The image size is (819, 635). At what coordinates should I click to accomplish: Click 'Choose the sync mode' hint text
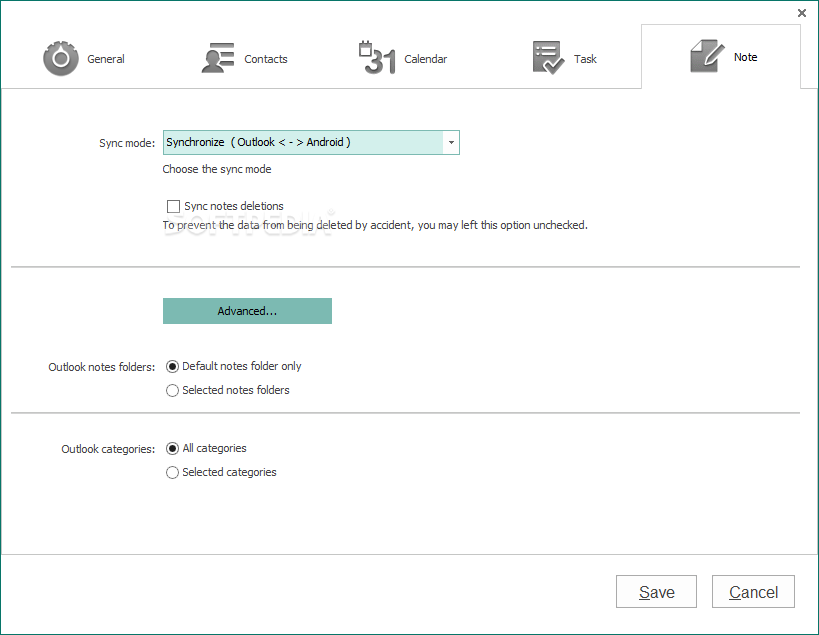[217, 169]
